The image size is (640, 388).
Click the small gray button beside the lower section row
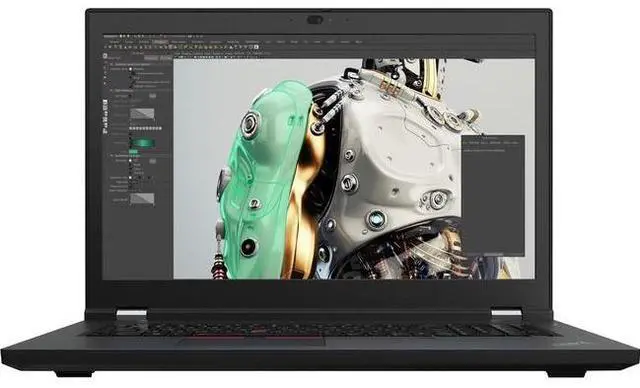pos(153,161)
